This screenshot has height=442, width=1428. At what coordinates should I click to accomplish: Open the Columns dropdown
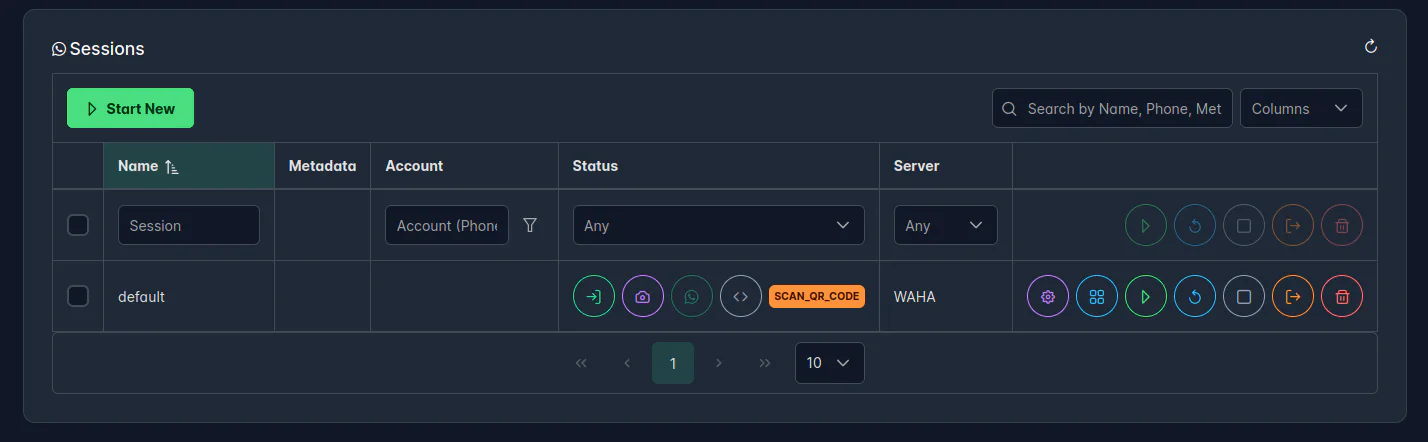point(1300,108)
